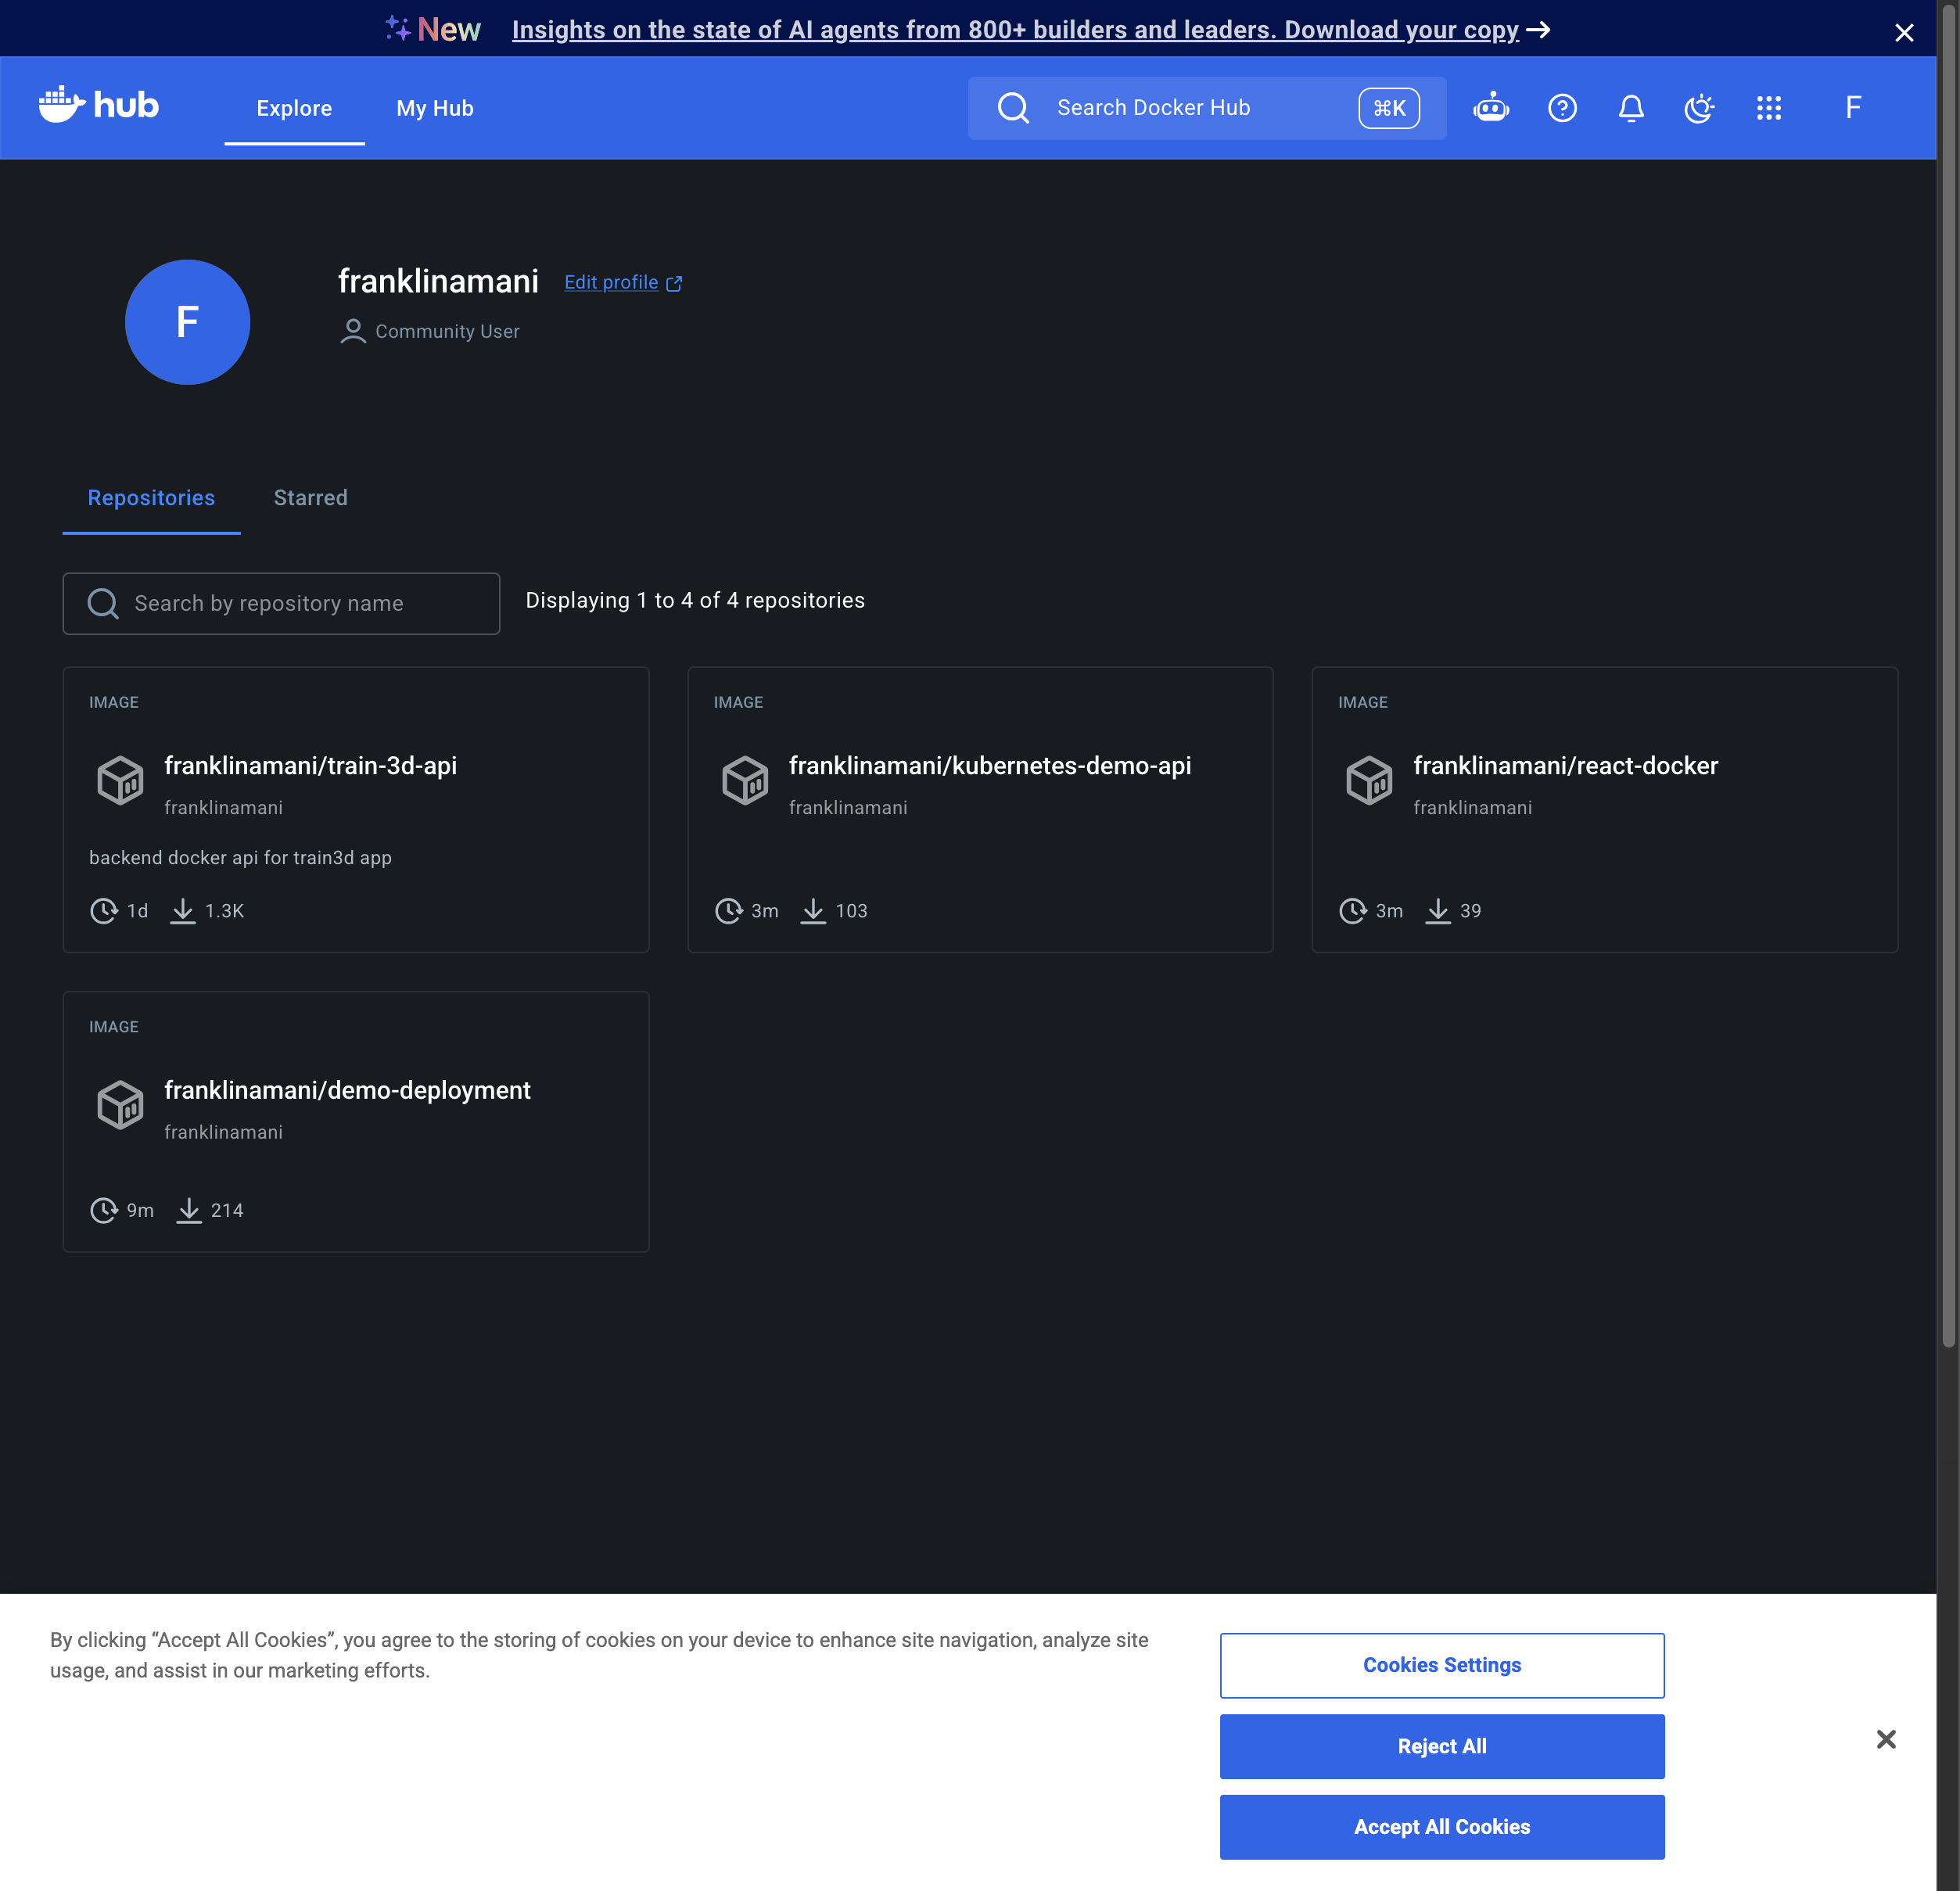Select the Starred tab
The width and height of the screenshot is (1960, 1891).
(x=310, y=498)
